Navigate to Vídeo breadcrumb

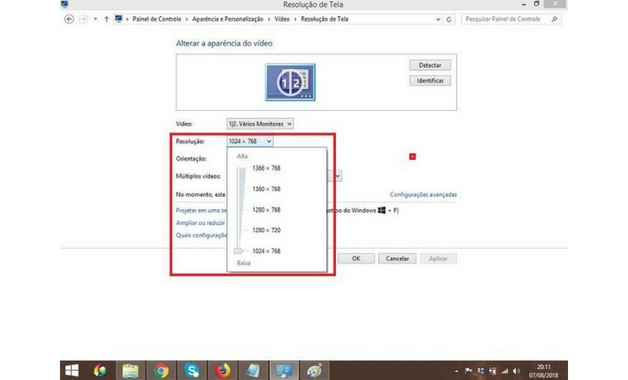[282, 19]
